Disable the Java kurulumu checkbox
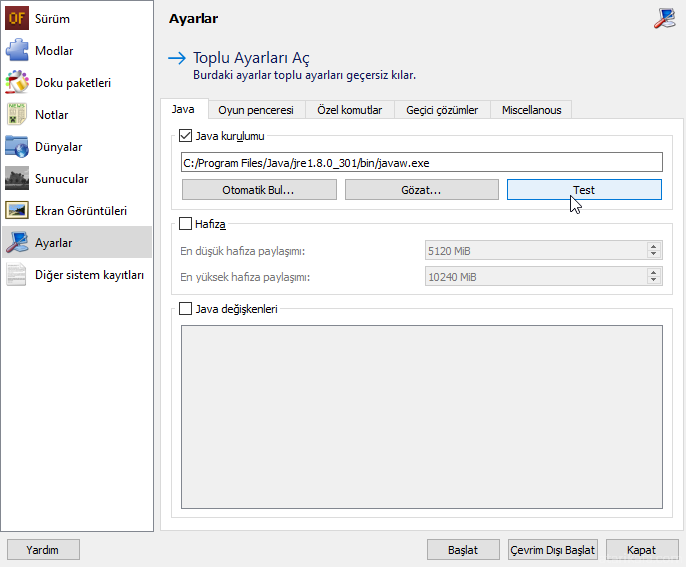The image size is (686, 567). [x=186, y=136]
